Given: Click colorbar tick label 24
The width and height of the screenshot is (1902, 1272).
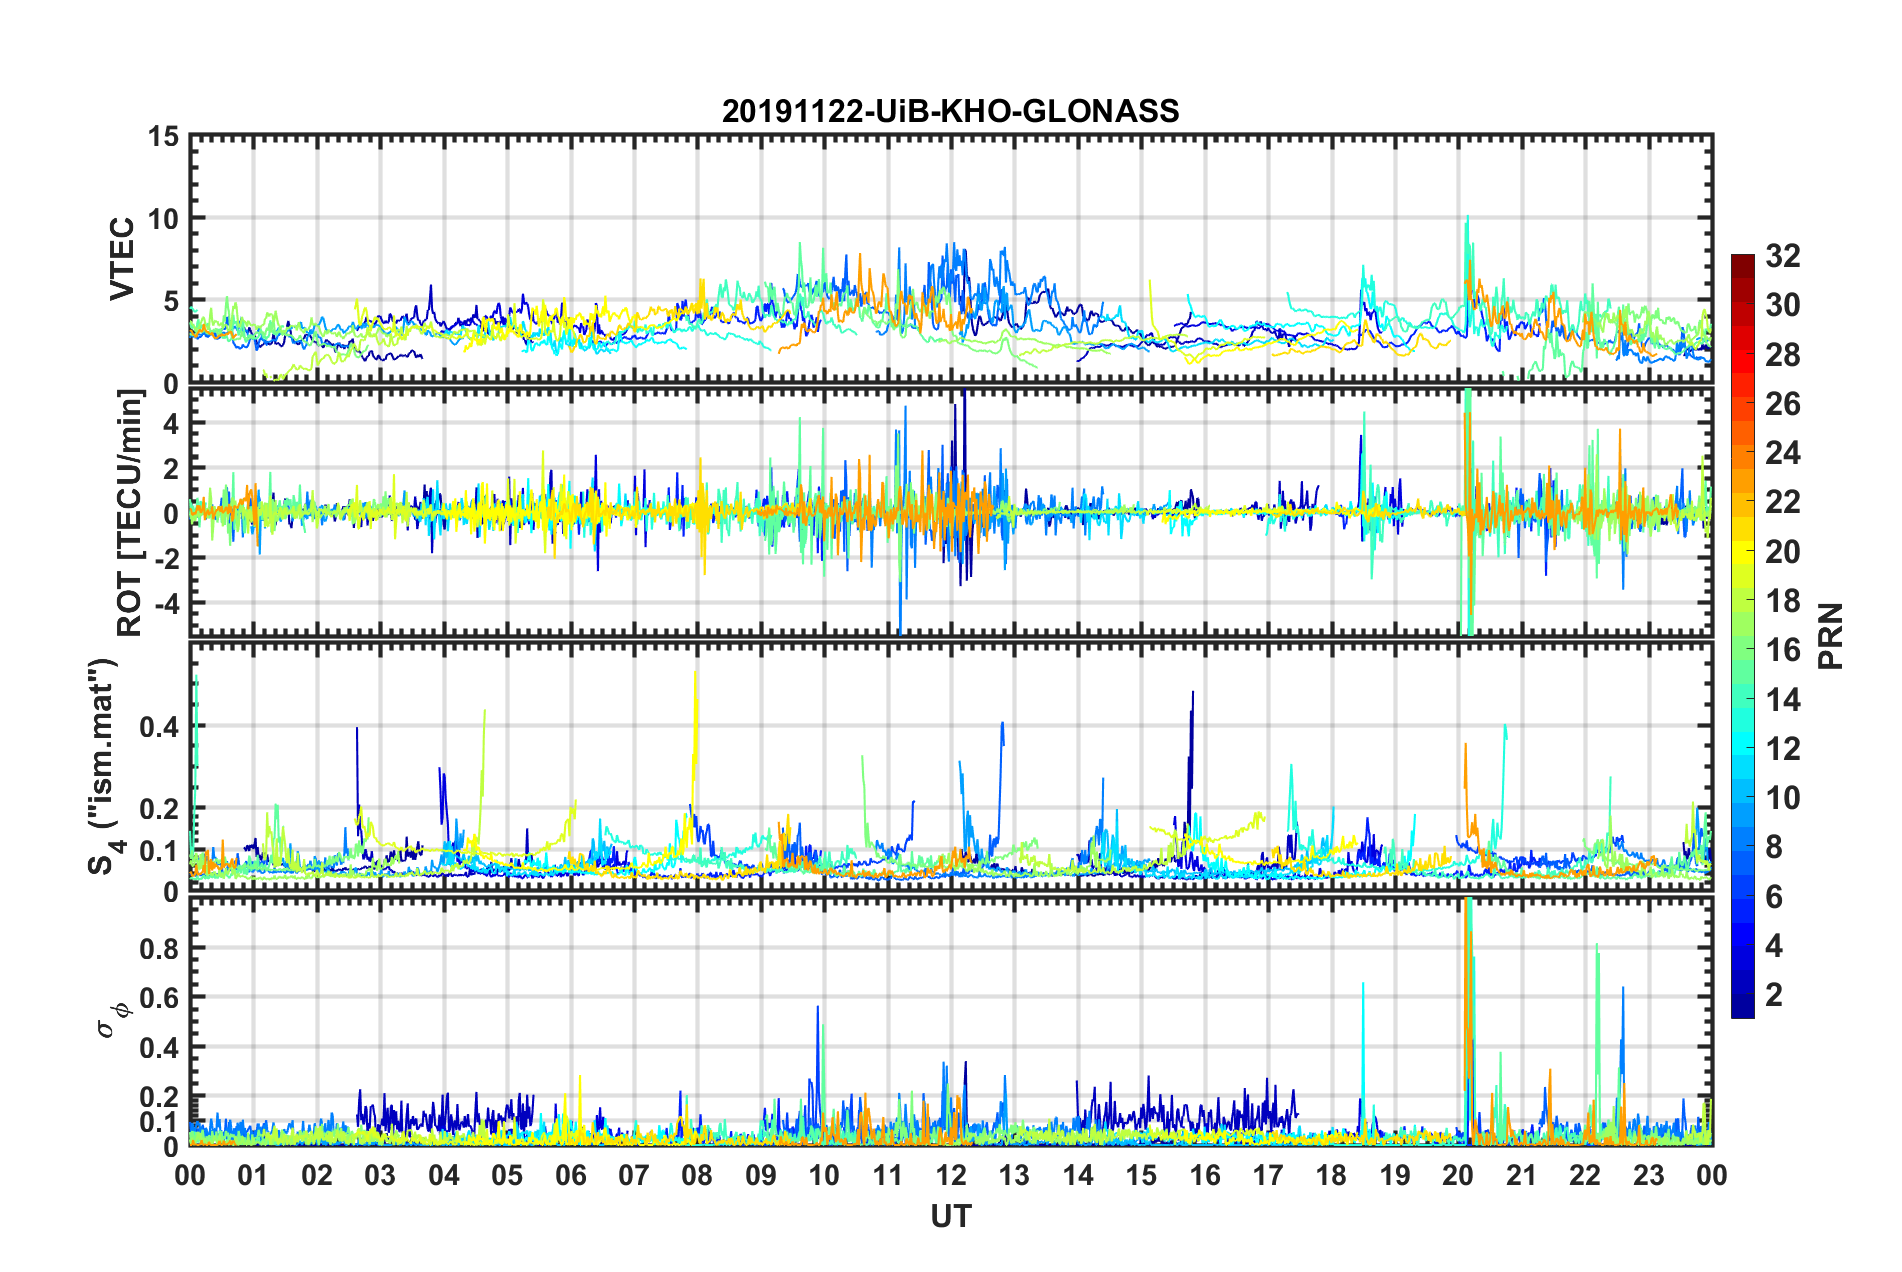Looking at the screenshot, I should click(1782, 453).
